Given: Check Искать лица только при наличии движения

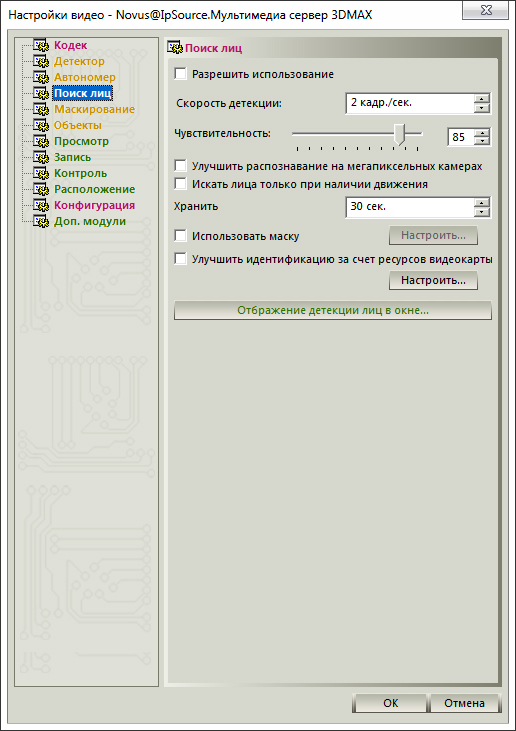Looking at the screenshot, I should point(180,184).
